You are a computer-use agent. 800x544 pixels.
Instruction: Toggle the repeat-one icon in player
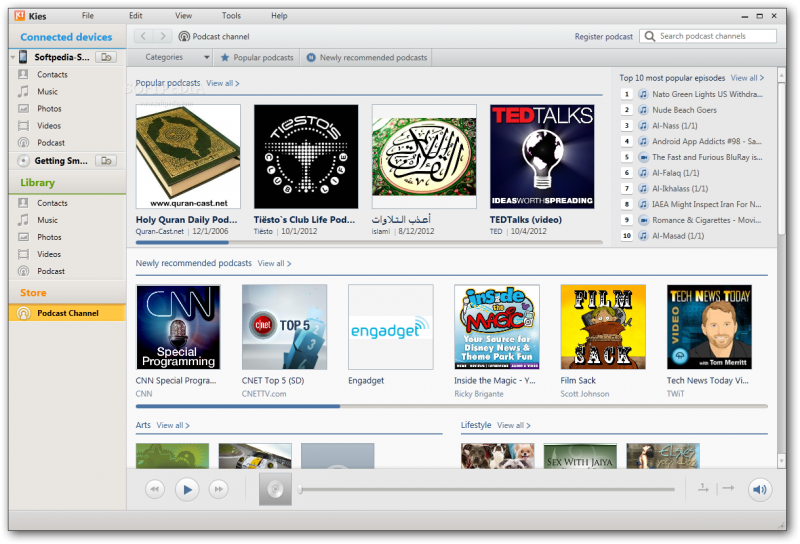pos(703,488)
